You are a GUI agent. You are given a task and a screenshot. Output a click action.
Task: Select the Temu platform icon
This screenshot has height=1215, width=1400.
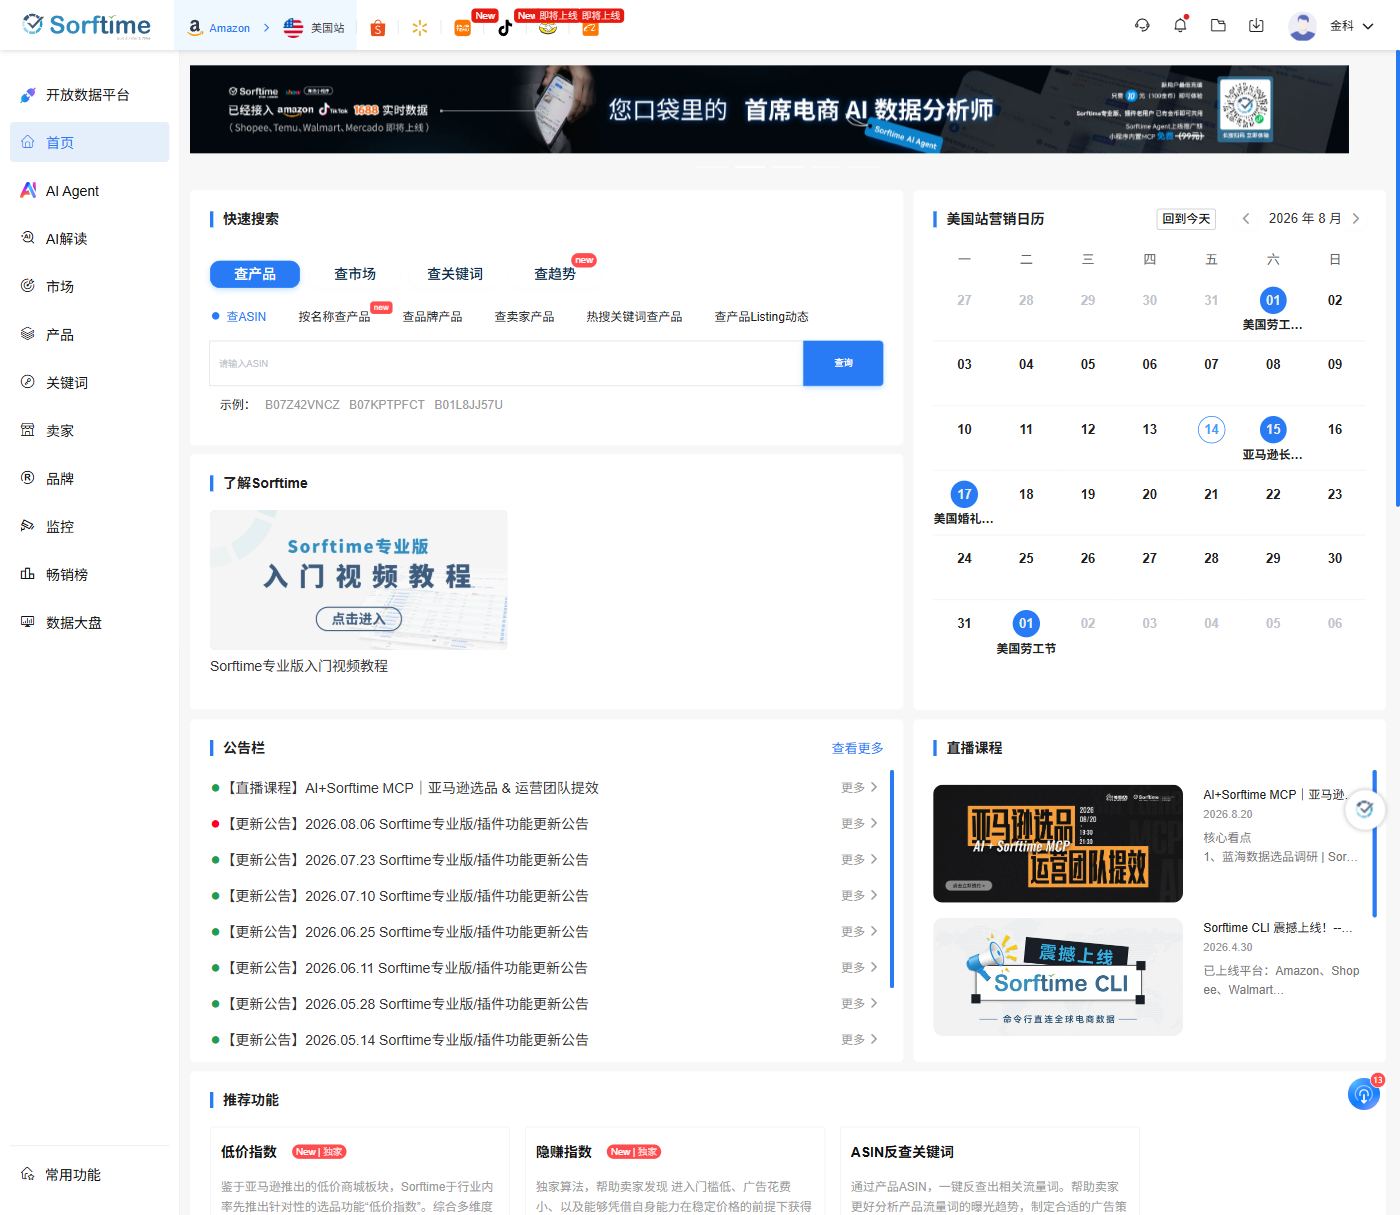tap(462, 28)
